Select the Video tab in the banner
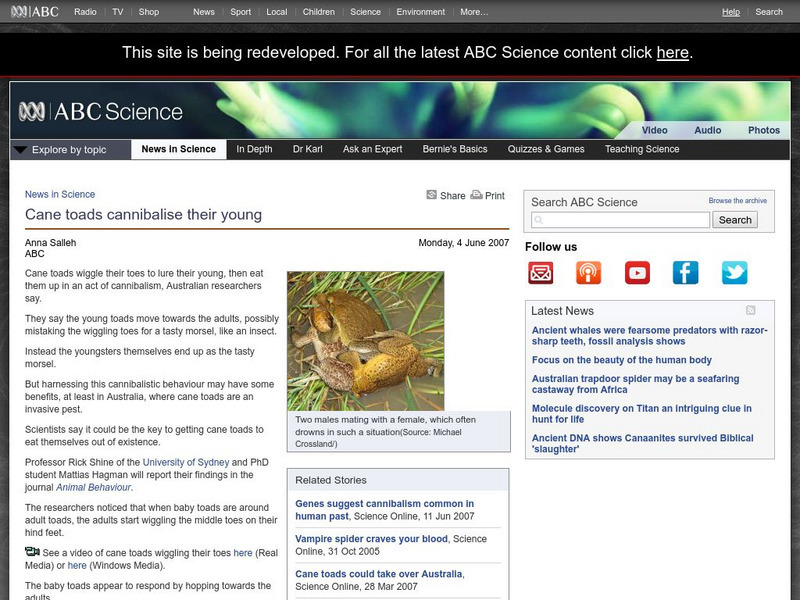 click(654, 130)
